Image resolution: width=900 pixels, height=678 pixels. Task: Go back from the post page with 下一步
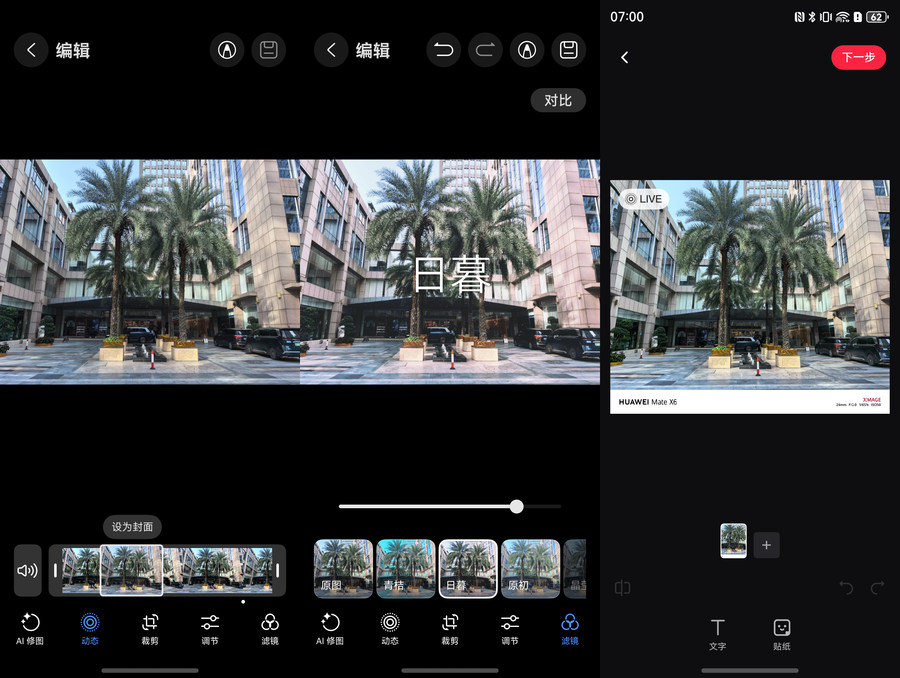pyautogui.click(x=625, y=58)
